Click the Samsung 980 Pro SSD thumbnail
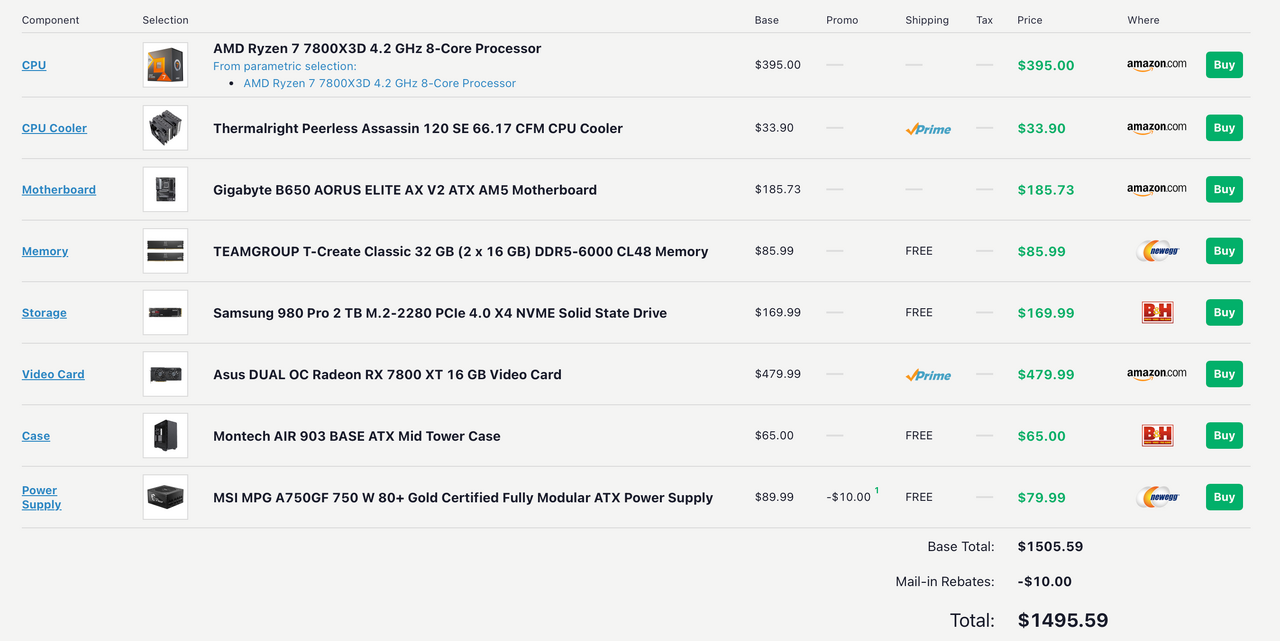1280x641 pixels. click(x=165, y=313)
